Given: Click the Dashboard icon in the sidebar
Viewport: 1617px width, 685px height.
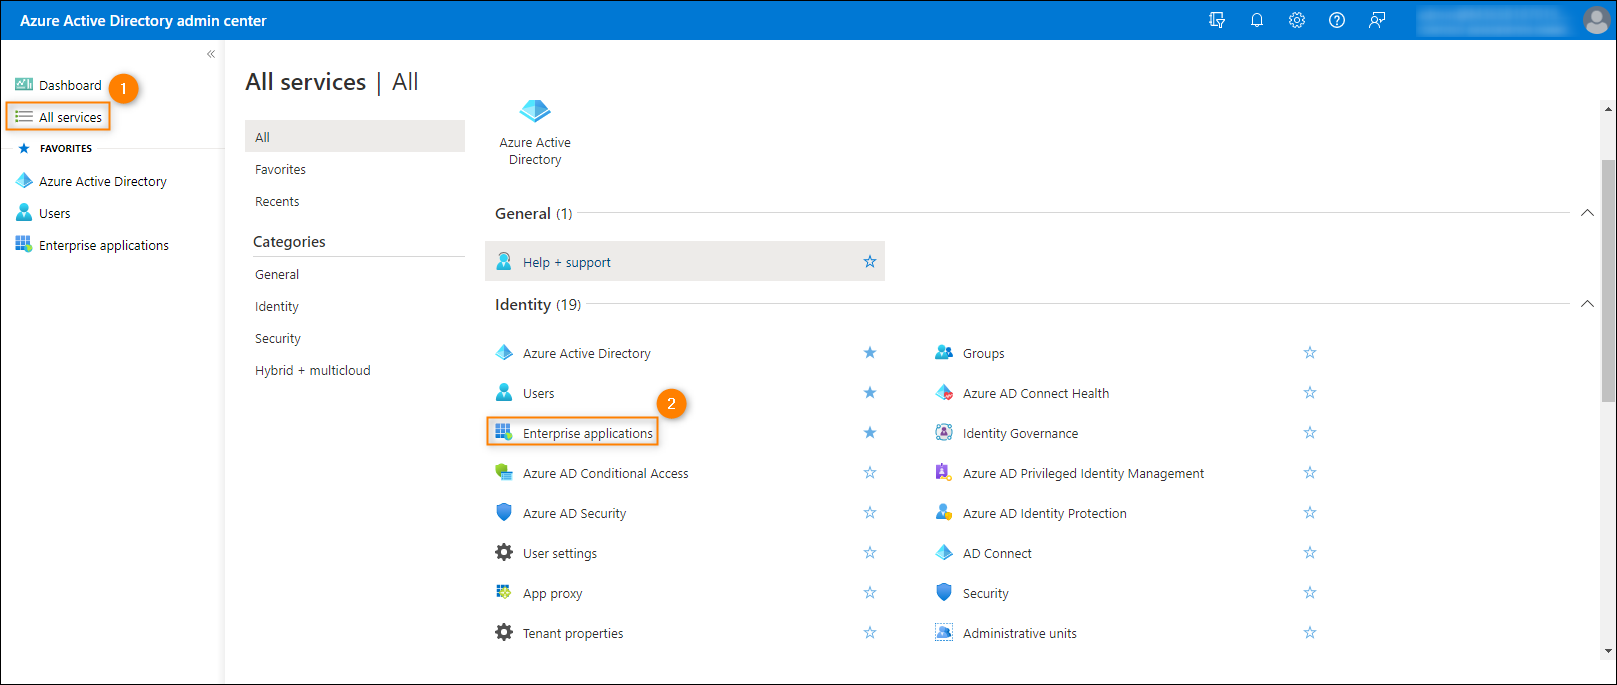Looking at the screenshot, I should pyautogui.click(x=24, y=84).
